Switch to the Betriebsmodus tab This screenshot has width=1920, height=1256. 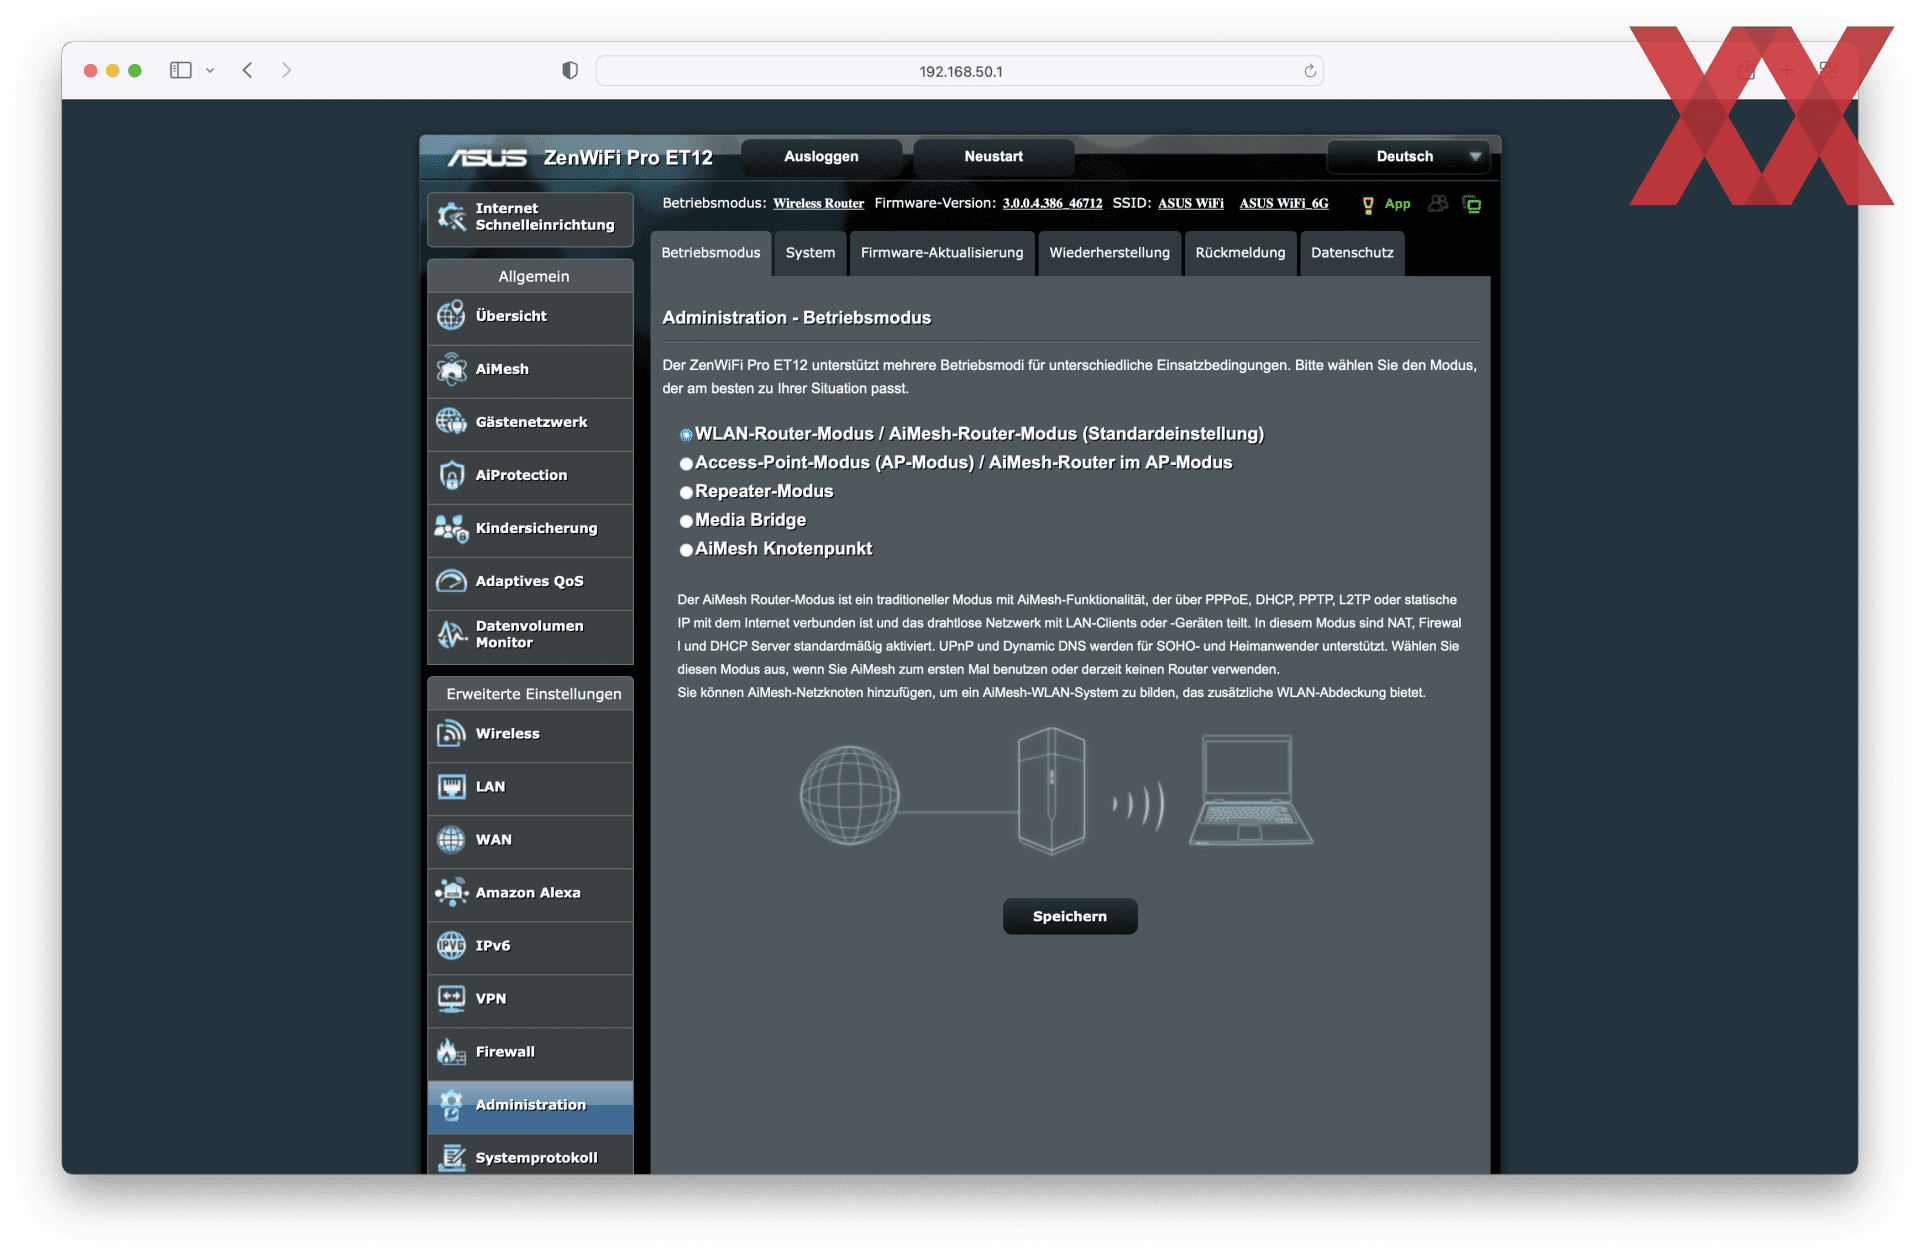[711, 253]
